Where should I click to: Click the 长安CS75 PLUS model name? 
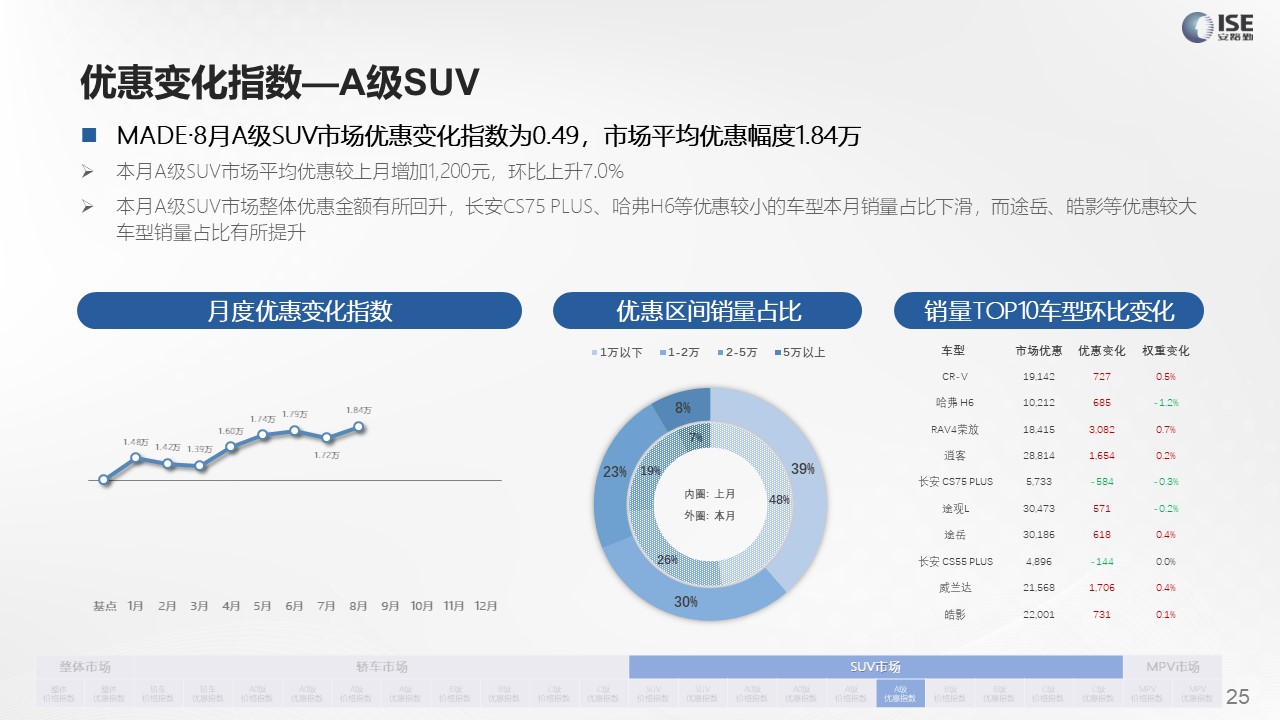click(955, 482)
